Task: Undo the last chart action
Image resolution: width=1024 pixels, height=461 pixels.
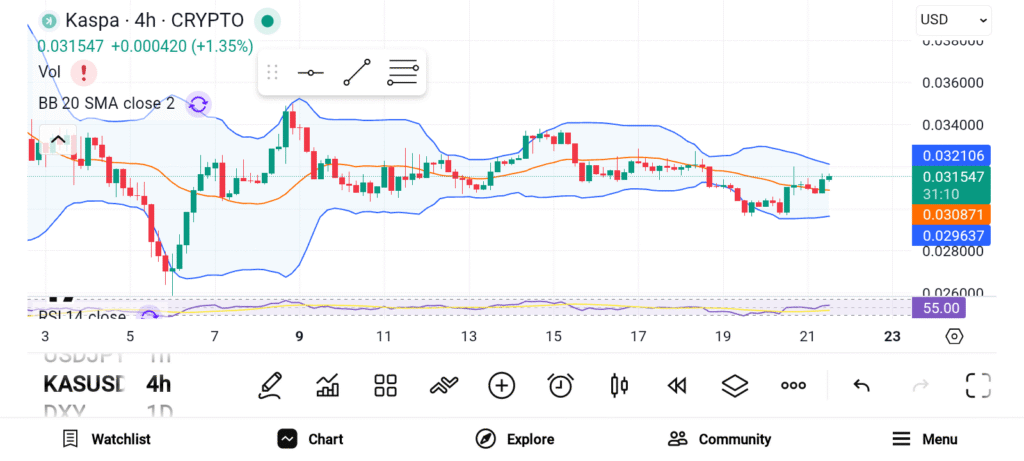Action: tap(861, 385)
